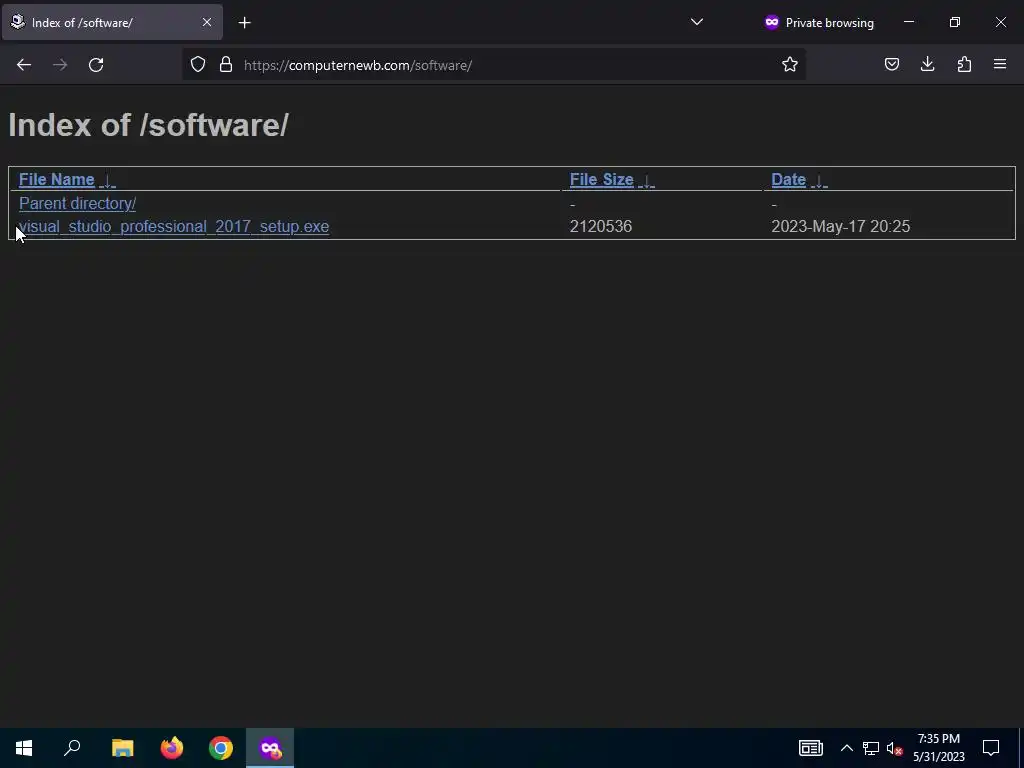Save page to Pocket

(892, 65)
